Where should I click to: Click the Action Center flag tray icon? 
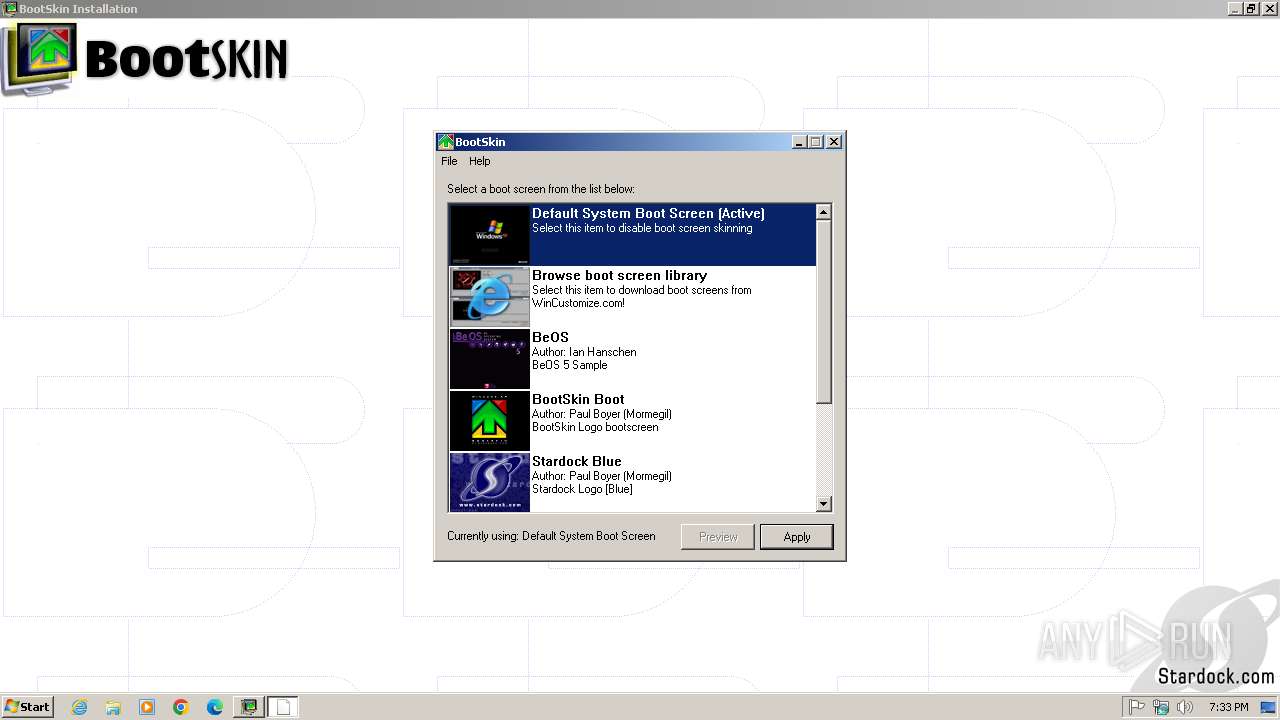click(1137, 707)
